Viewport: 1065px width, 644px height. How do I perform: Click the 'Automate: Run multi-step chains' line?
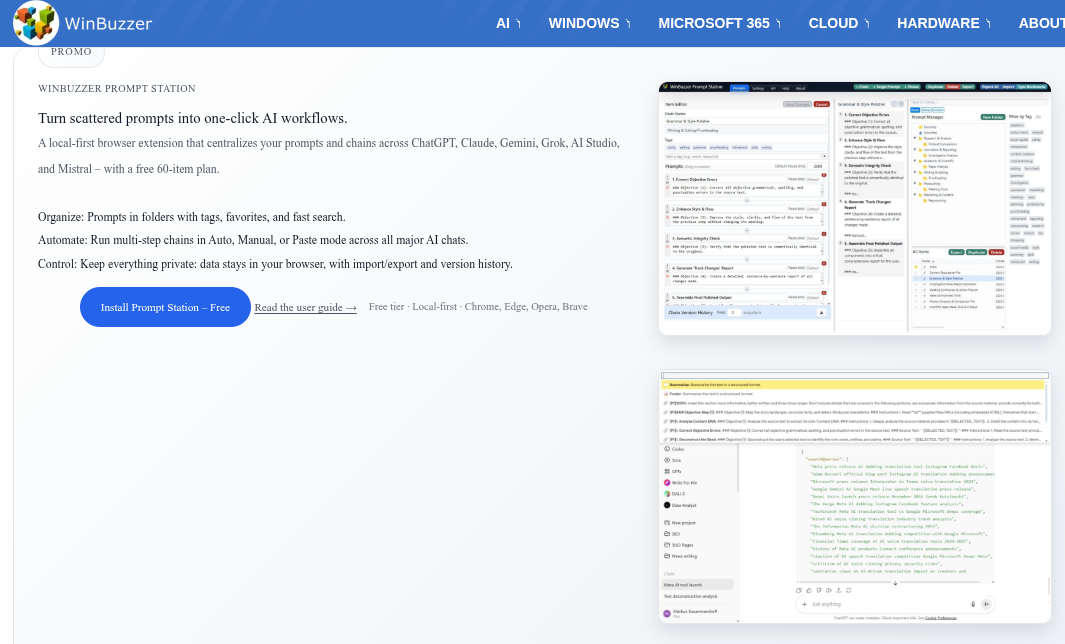(x=253, y=240)
